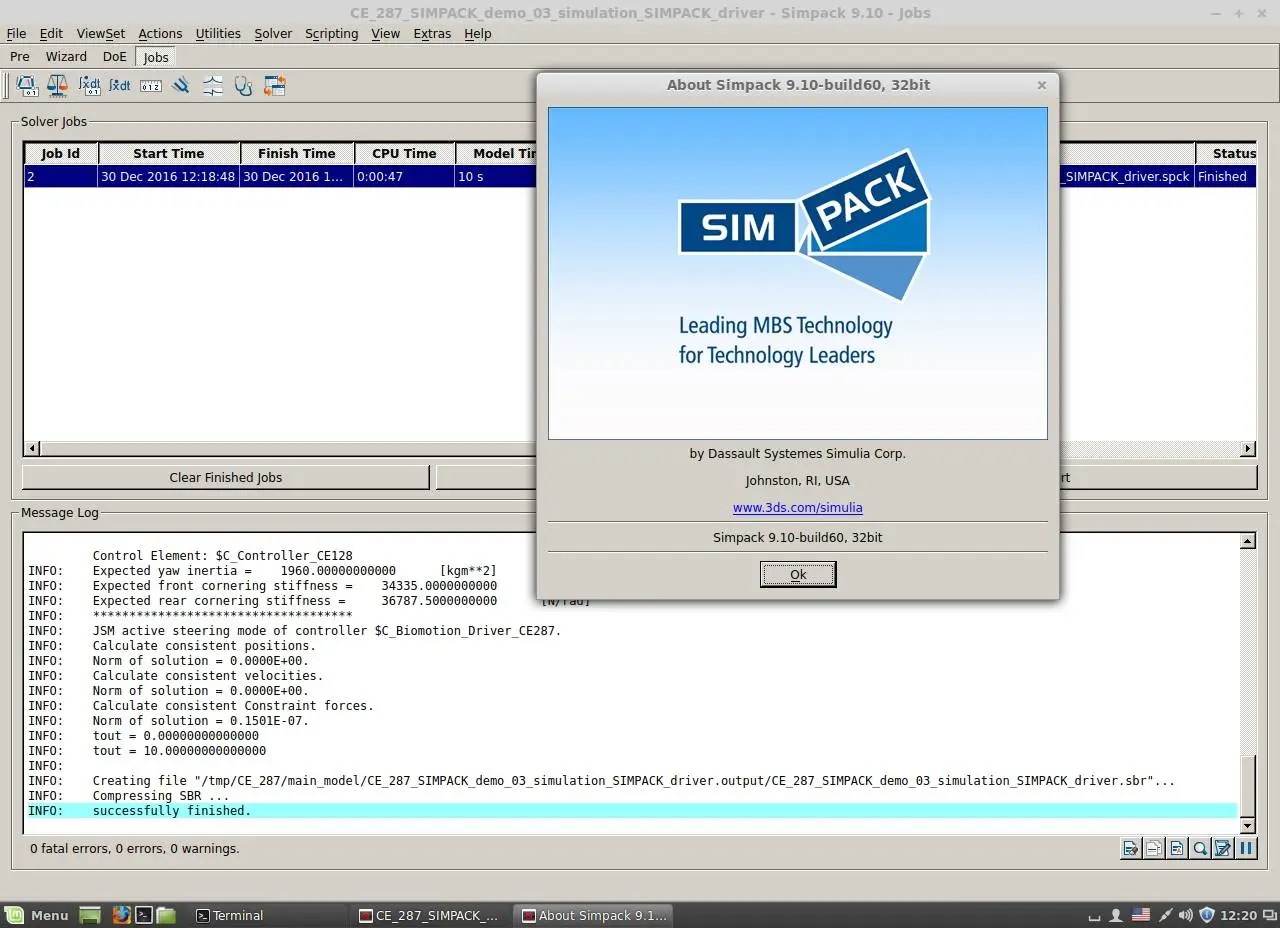
Task: Click the show desktop panel icon
Action: pos(90,915)
